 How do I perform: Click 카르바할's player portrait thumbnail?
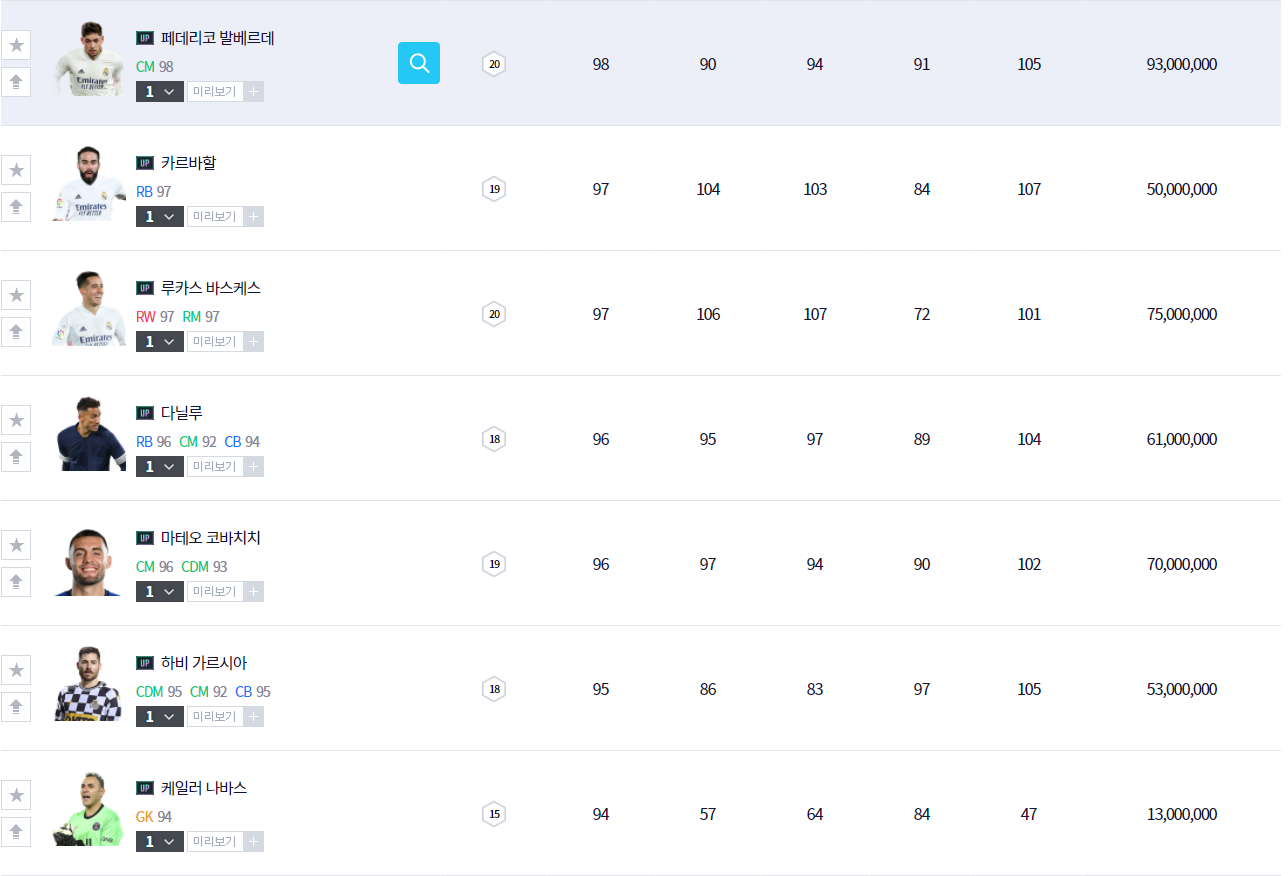coord(89,185)
